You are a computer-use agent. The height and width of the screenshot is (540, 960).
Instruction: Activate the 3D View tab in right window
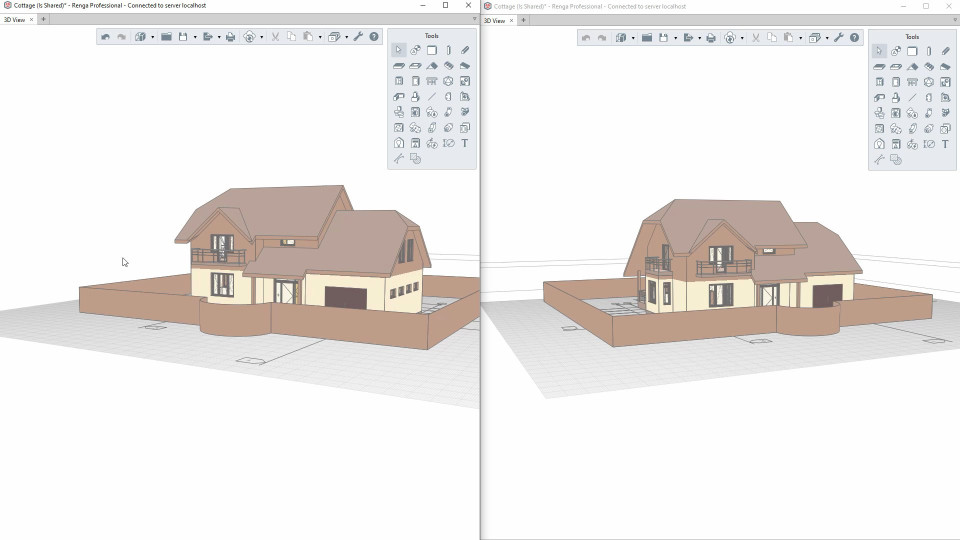(495, 20)
